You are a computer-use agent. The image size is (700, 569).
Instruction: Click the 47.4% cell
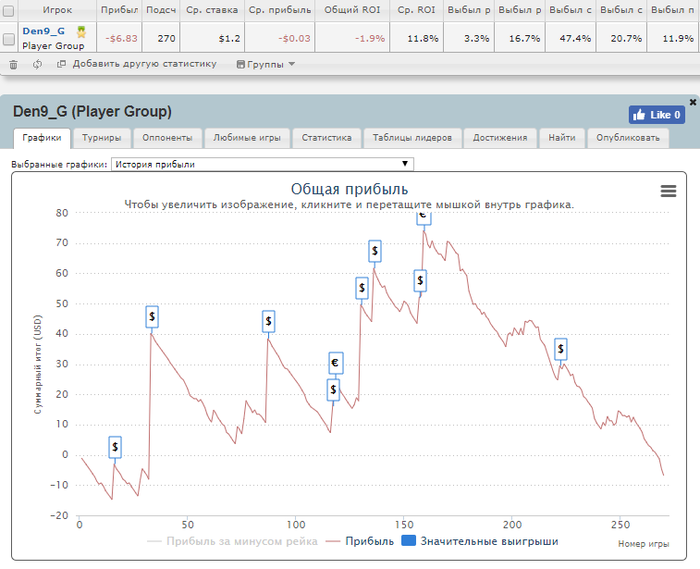(x=570, y=38)
